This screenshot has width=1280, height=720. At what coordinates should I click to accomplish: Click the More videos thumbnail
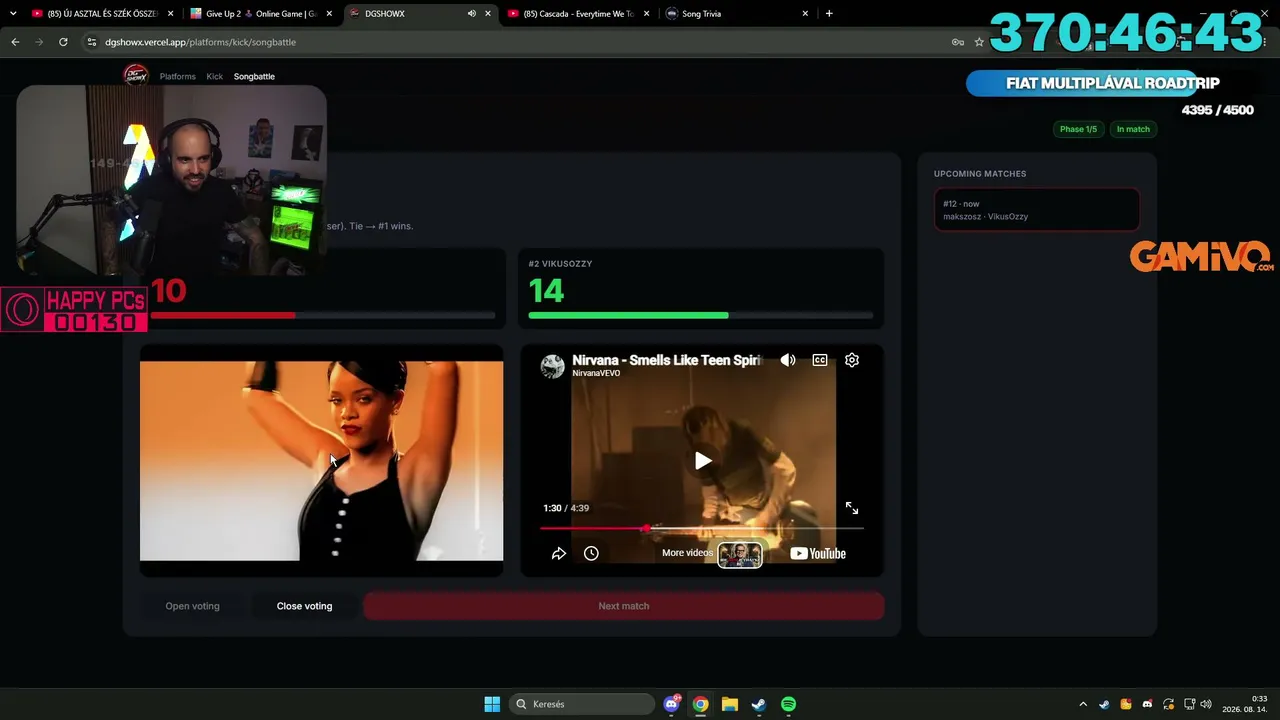coord(740,553)
